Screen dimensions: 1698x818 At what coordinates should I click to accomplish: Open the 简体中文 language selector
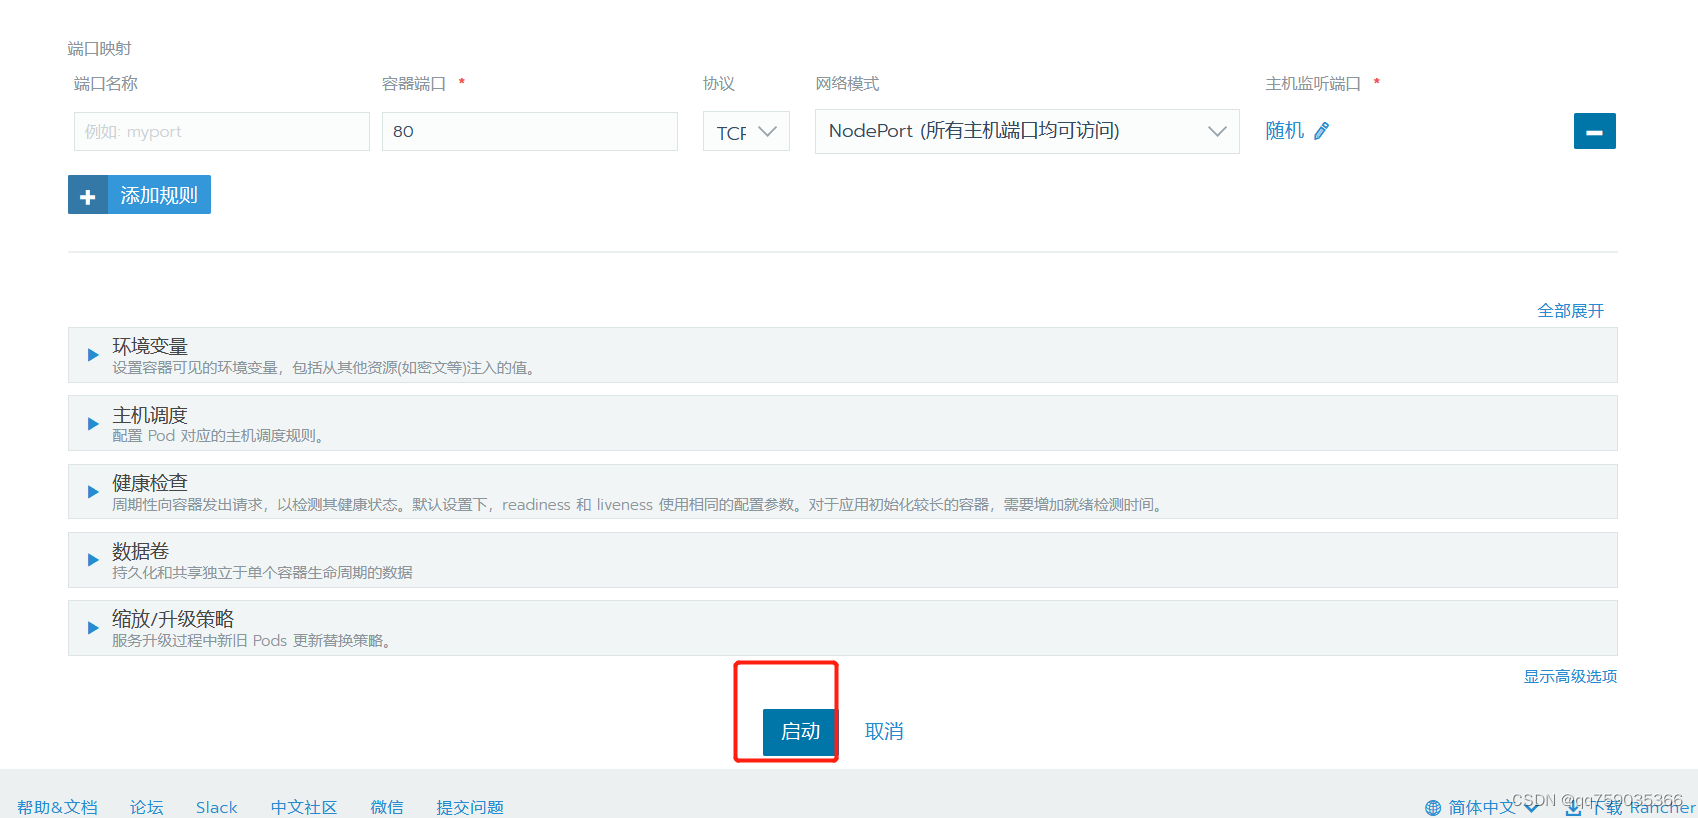pyautogui.click(x=1482, y=807)
